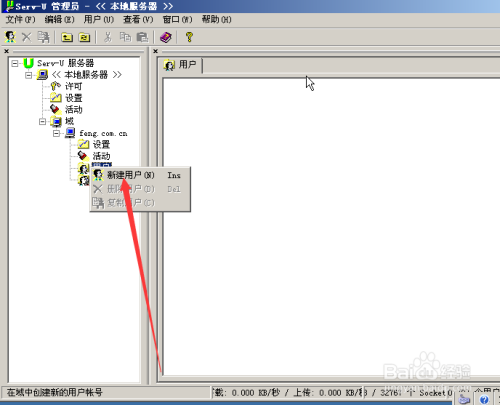Select << 本地服务器 >> in the tree
This screenshot has width=500, height=405.
86,75
